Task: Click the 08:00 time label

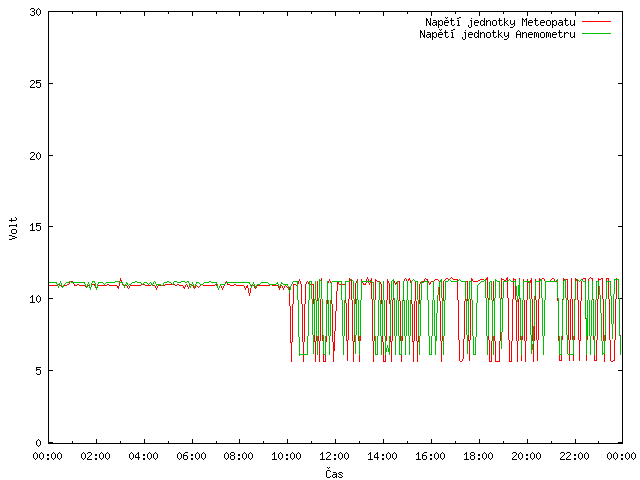Action: point(238,456)
